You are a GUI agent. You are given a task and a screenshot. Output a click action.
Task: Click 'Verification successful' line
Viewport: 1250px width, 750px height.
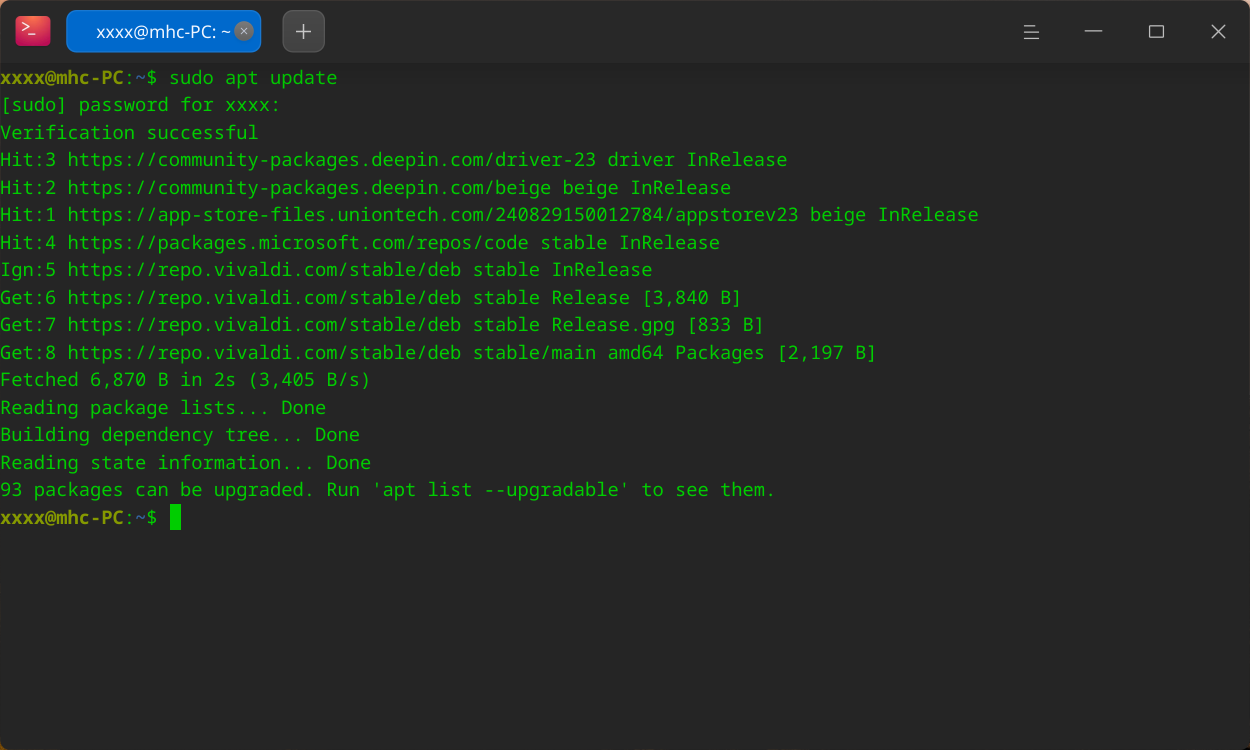pyautogui.click(x=130, y=133)
